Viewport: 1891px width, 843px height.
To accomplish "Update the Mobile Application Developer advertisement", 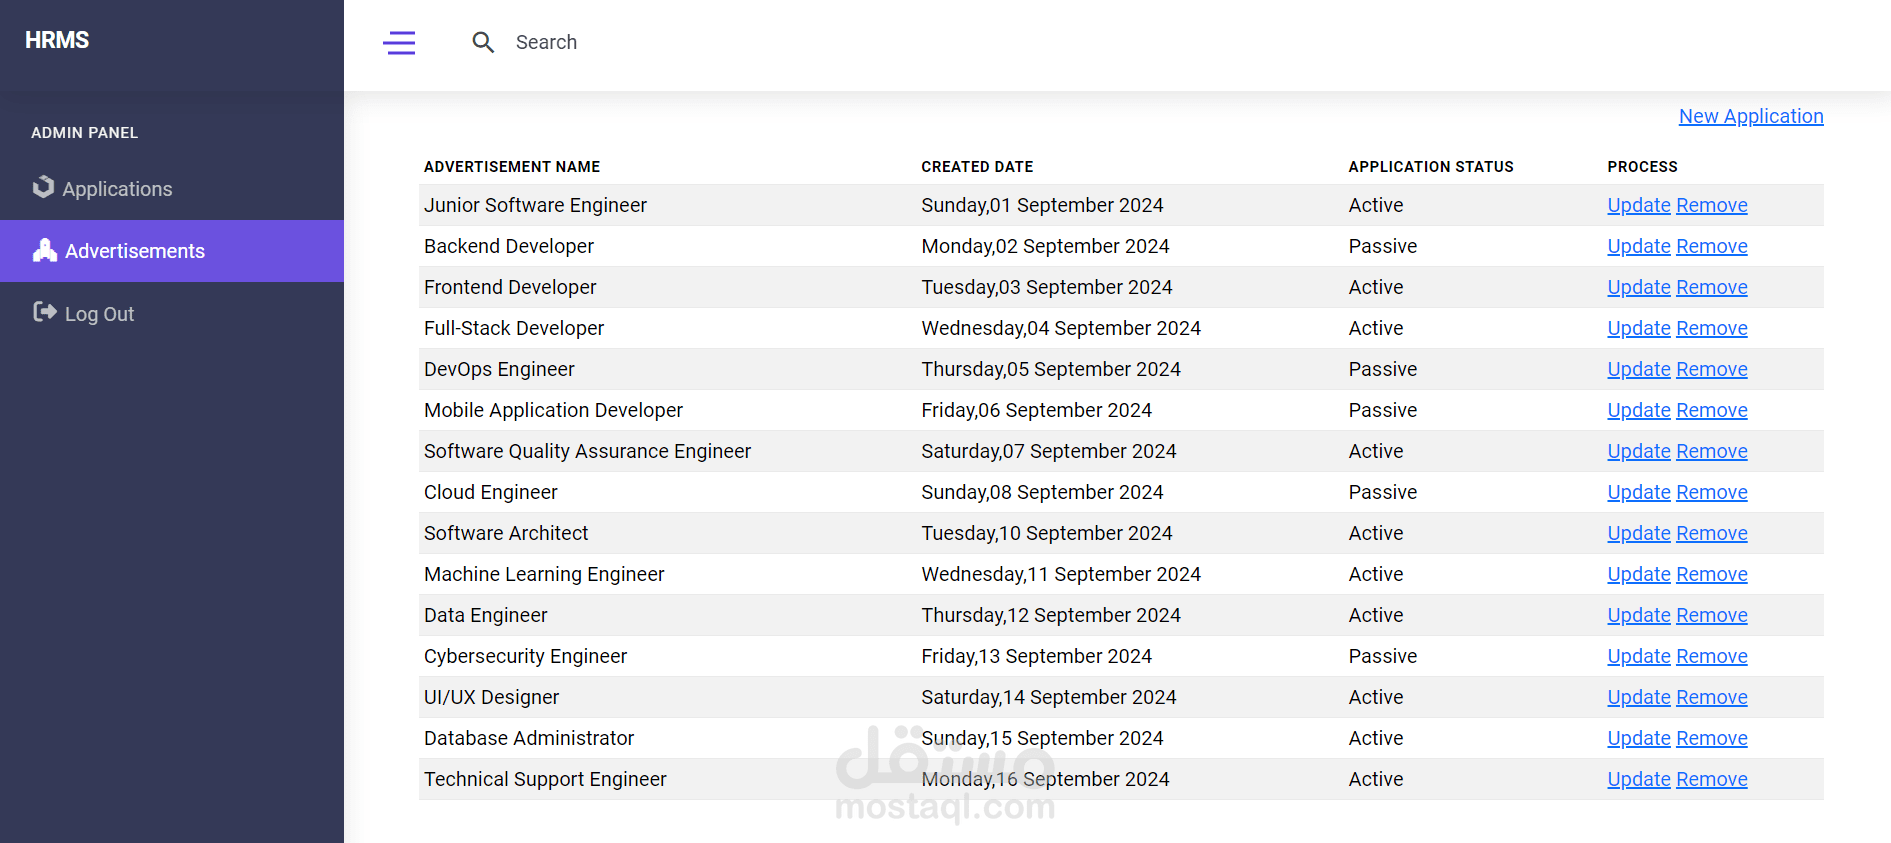I will point(1639,410).
